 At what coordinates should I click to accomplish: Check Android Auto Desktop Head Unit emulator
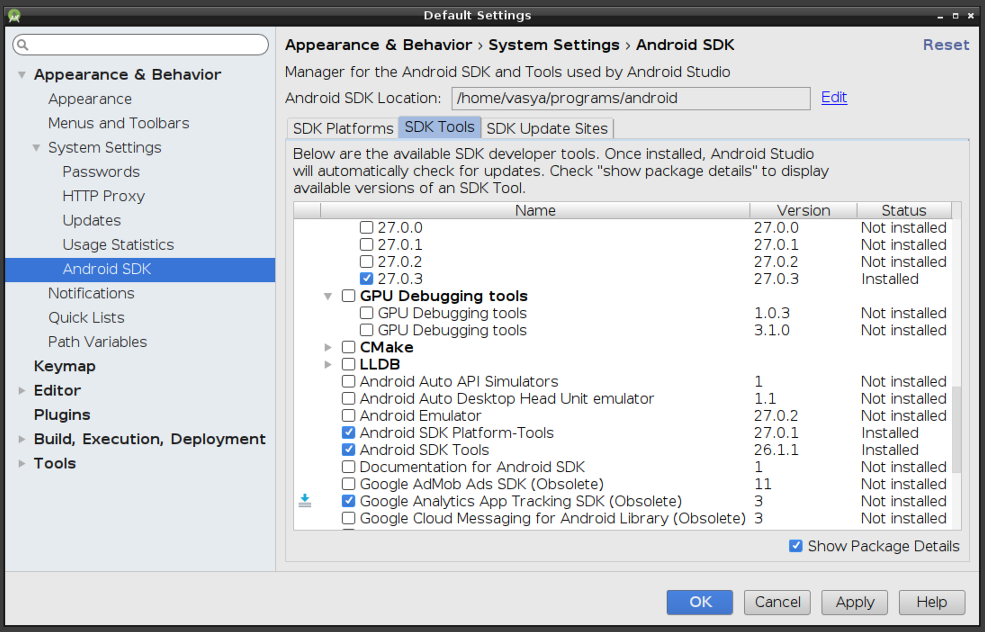click(x=349, y=398)
